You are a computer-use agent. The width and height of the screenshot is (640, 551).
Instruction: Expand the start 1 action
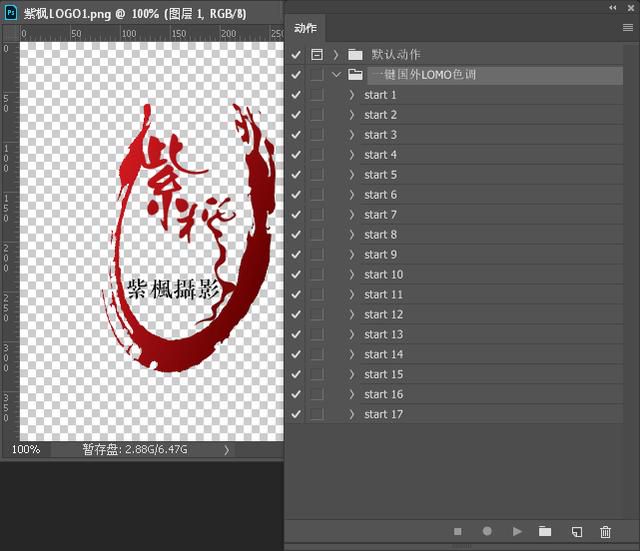[352, 95]
